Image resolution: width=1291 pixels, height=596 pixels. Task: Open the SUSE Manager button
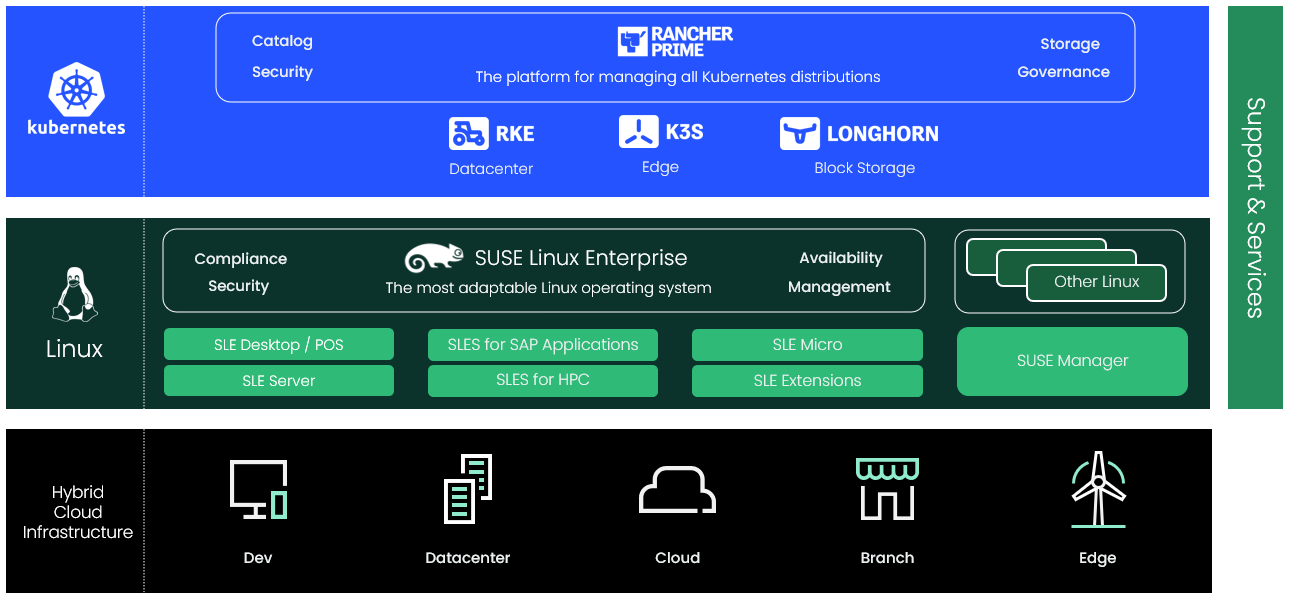(x=1072, y=361)
